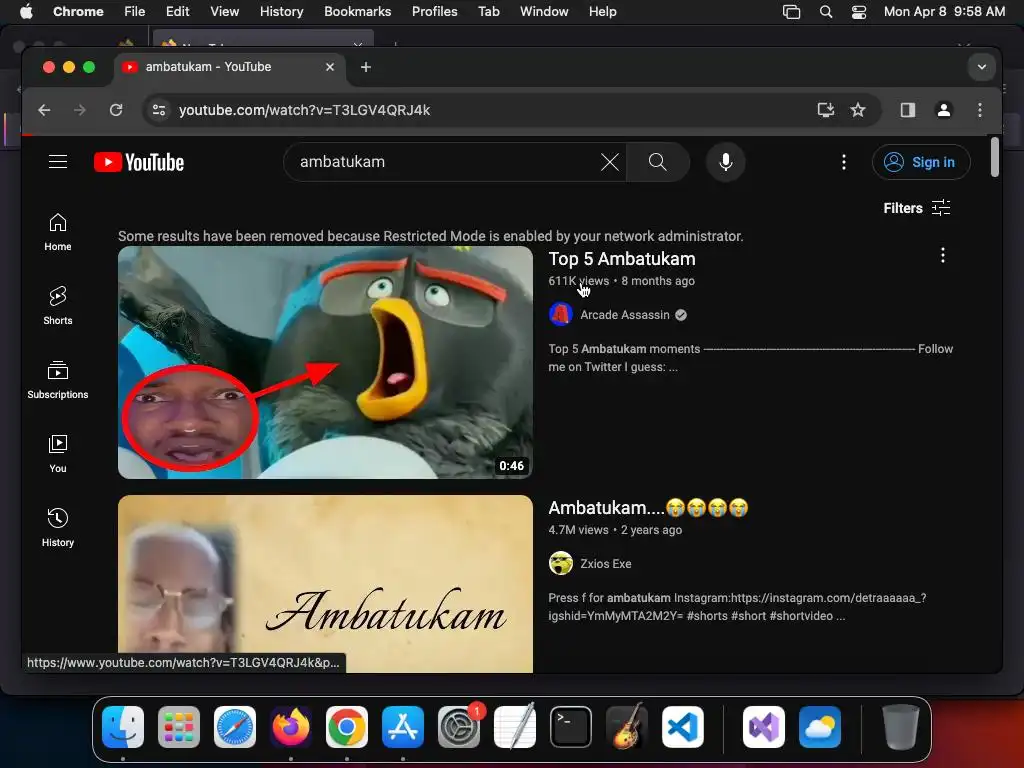Open the History menu in menu bar

click(281, 11)
